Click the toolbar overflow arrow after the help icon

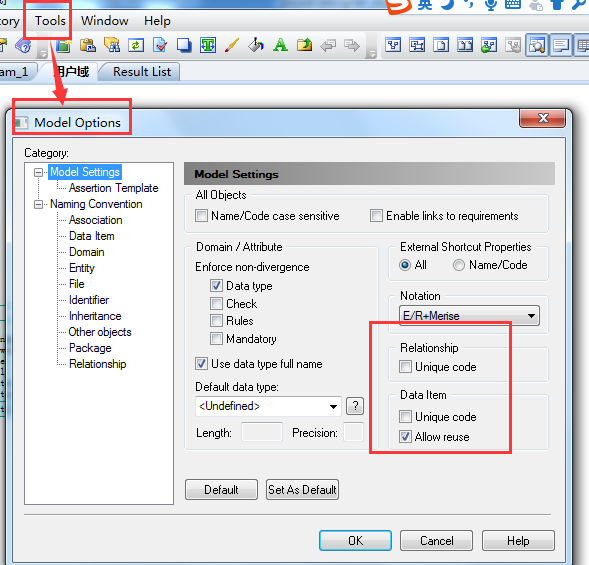(43, 54)
